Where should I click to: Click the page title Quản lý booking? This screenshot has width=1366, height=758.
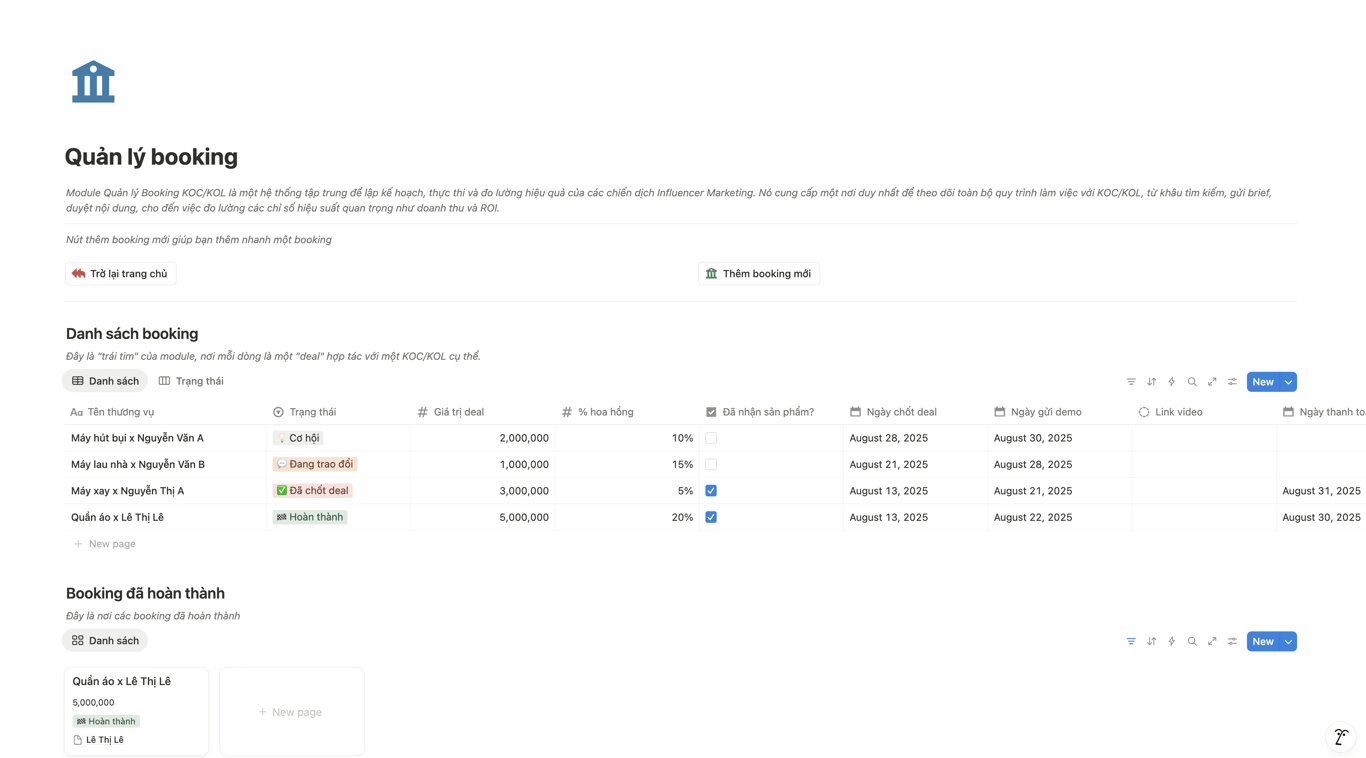coord(151,157)
